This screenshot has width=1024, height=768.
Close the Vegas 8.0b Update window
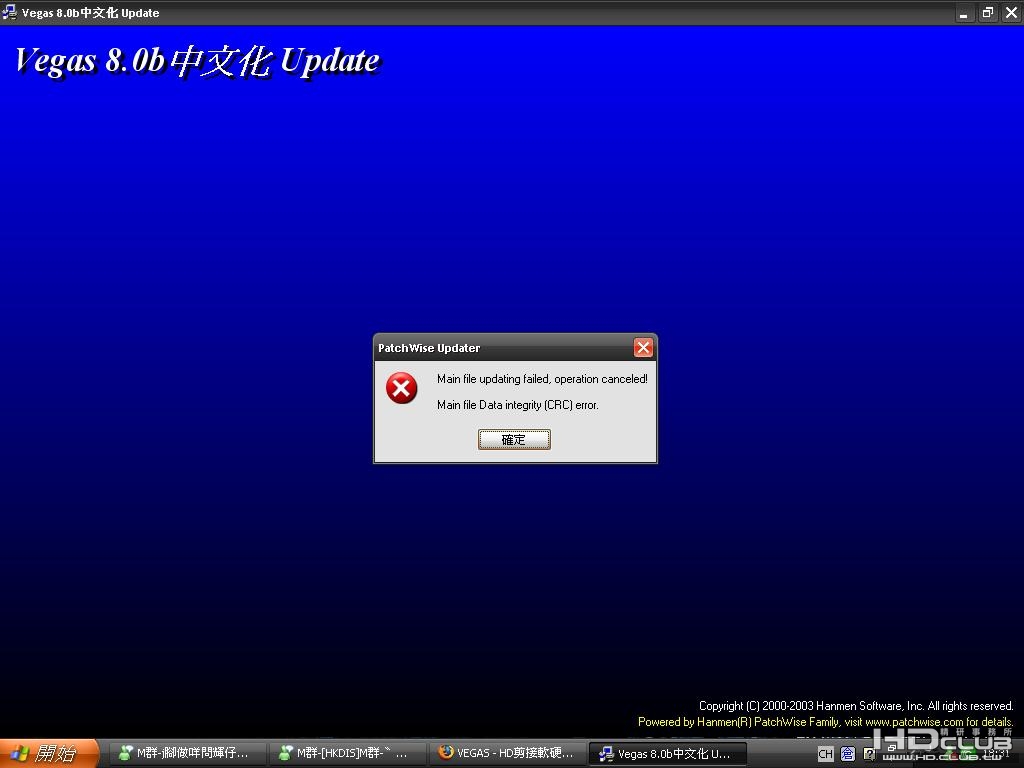(x=1011, y=12)
